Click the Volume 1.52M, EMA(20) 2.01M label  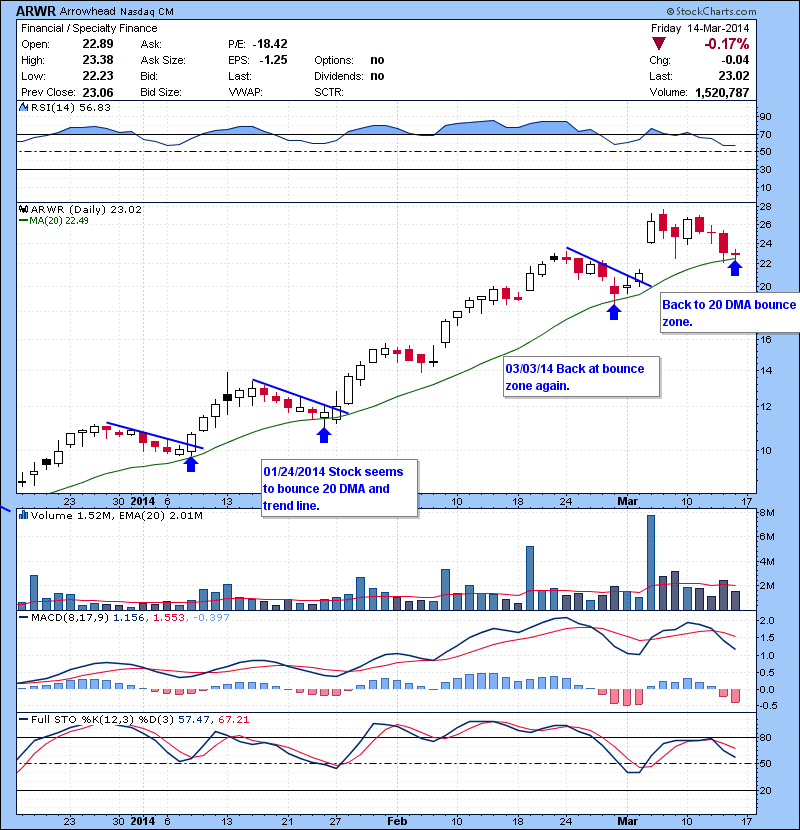[116, 515]
